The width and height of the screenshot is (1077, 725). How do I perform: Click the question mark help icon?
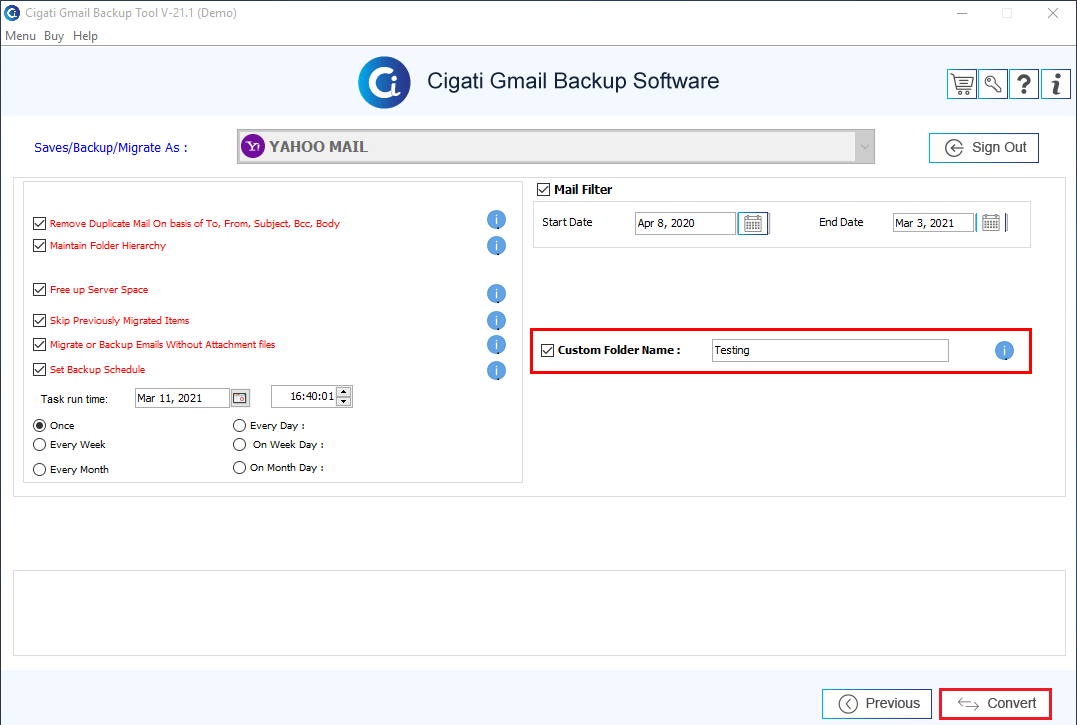pyautogui.click(x=1024, y=84)
